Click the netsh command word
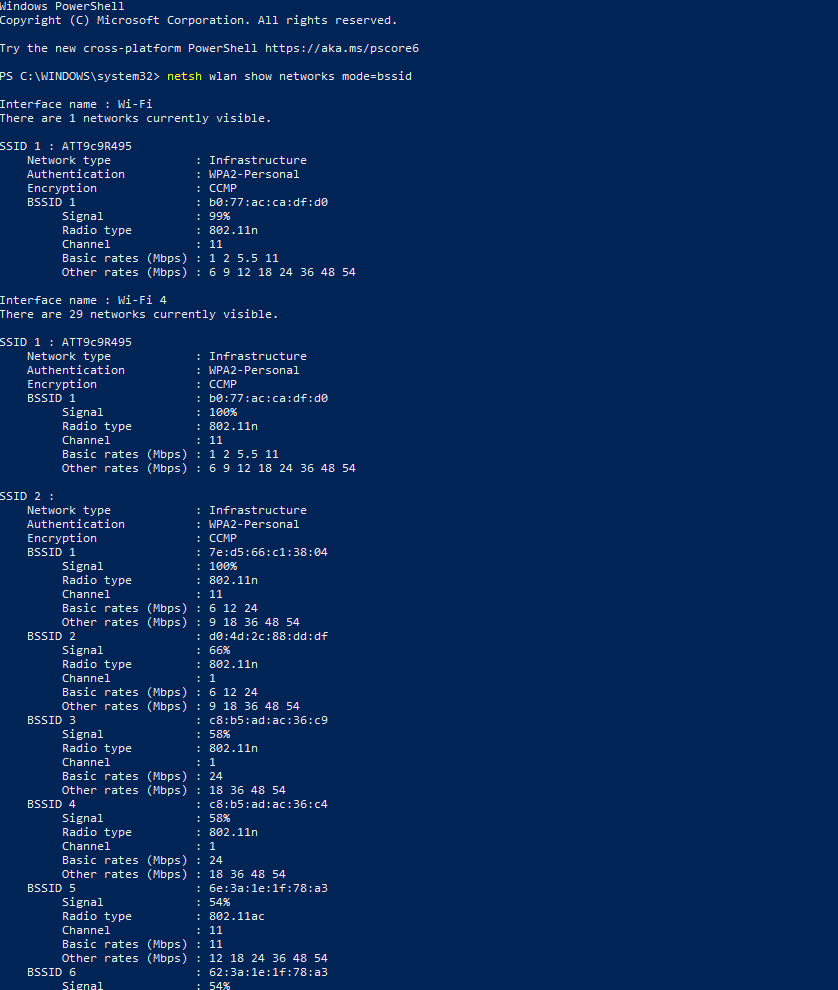This screenshot has height=990, width=838. [184, 76]
